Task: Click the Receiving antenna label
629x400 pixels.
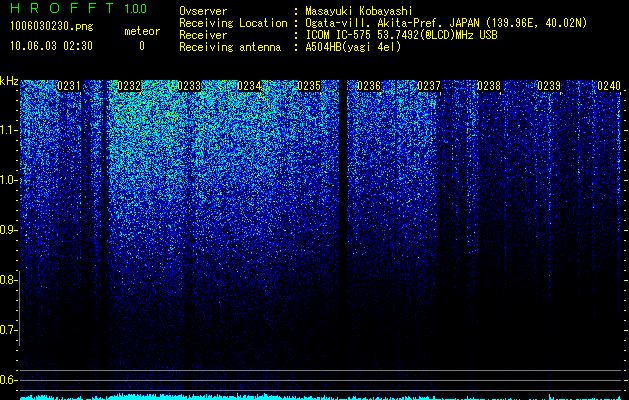Action: [230, 47]
